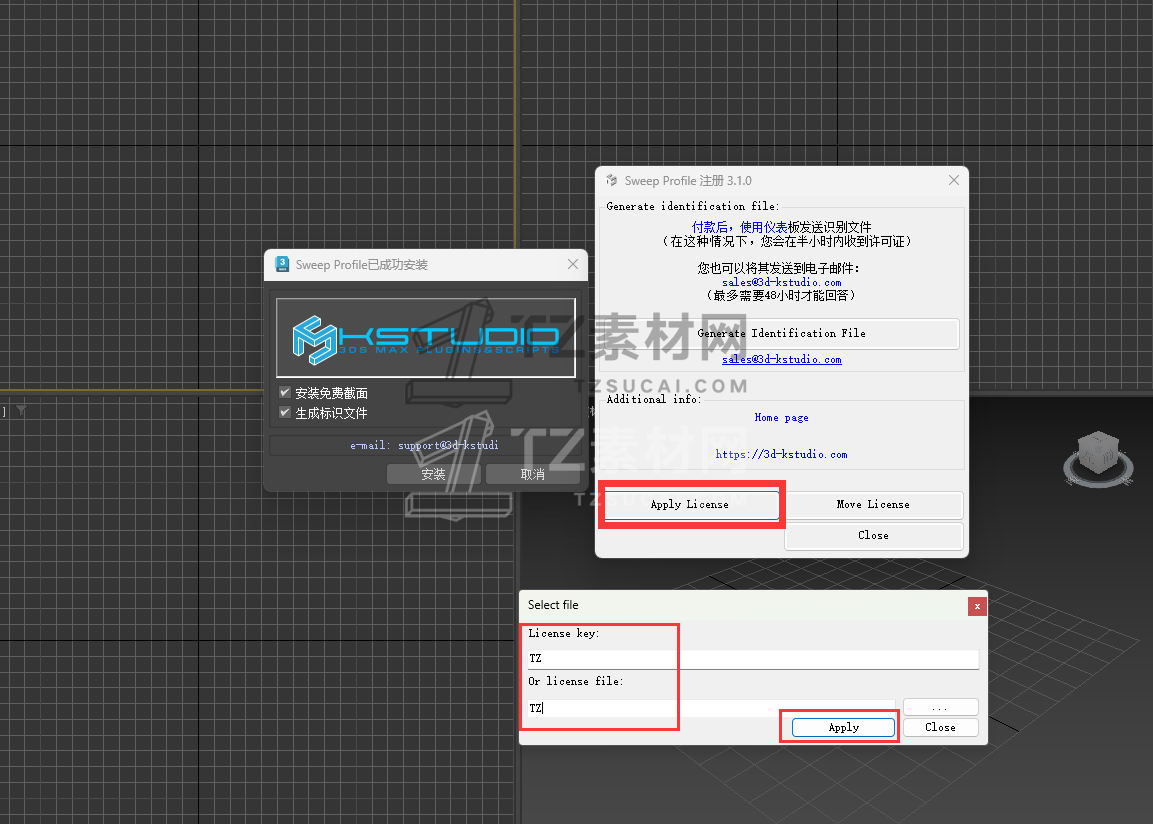Browse for license file with the ... button
This screenshot has width=1153, height=824.
pyautogui.click(x=940, y=707)
